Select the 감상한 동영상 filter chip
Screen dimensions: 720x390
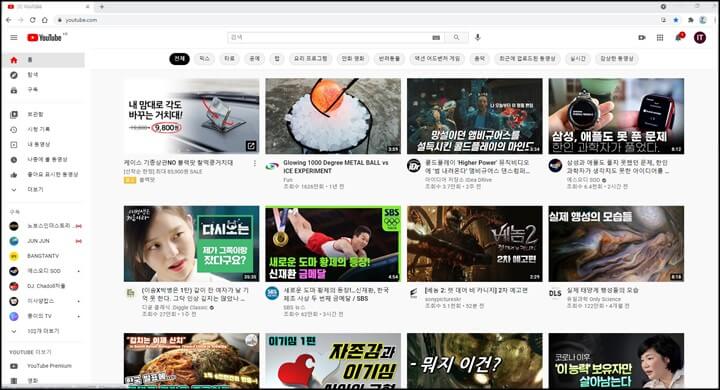pyautogui.click(x=617, y=59)
